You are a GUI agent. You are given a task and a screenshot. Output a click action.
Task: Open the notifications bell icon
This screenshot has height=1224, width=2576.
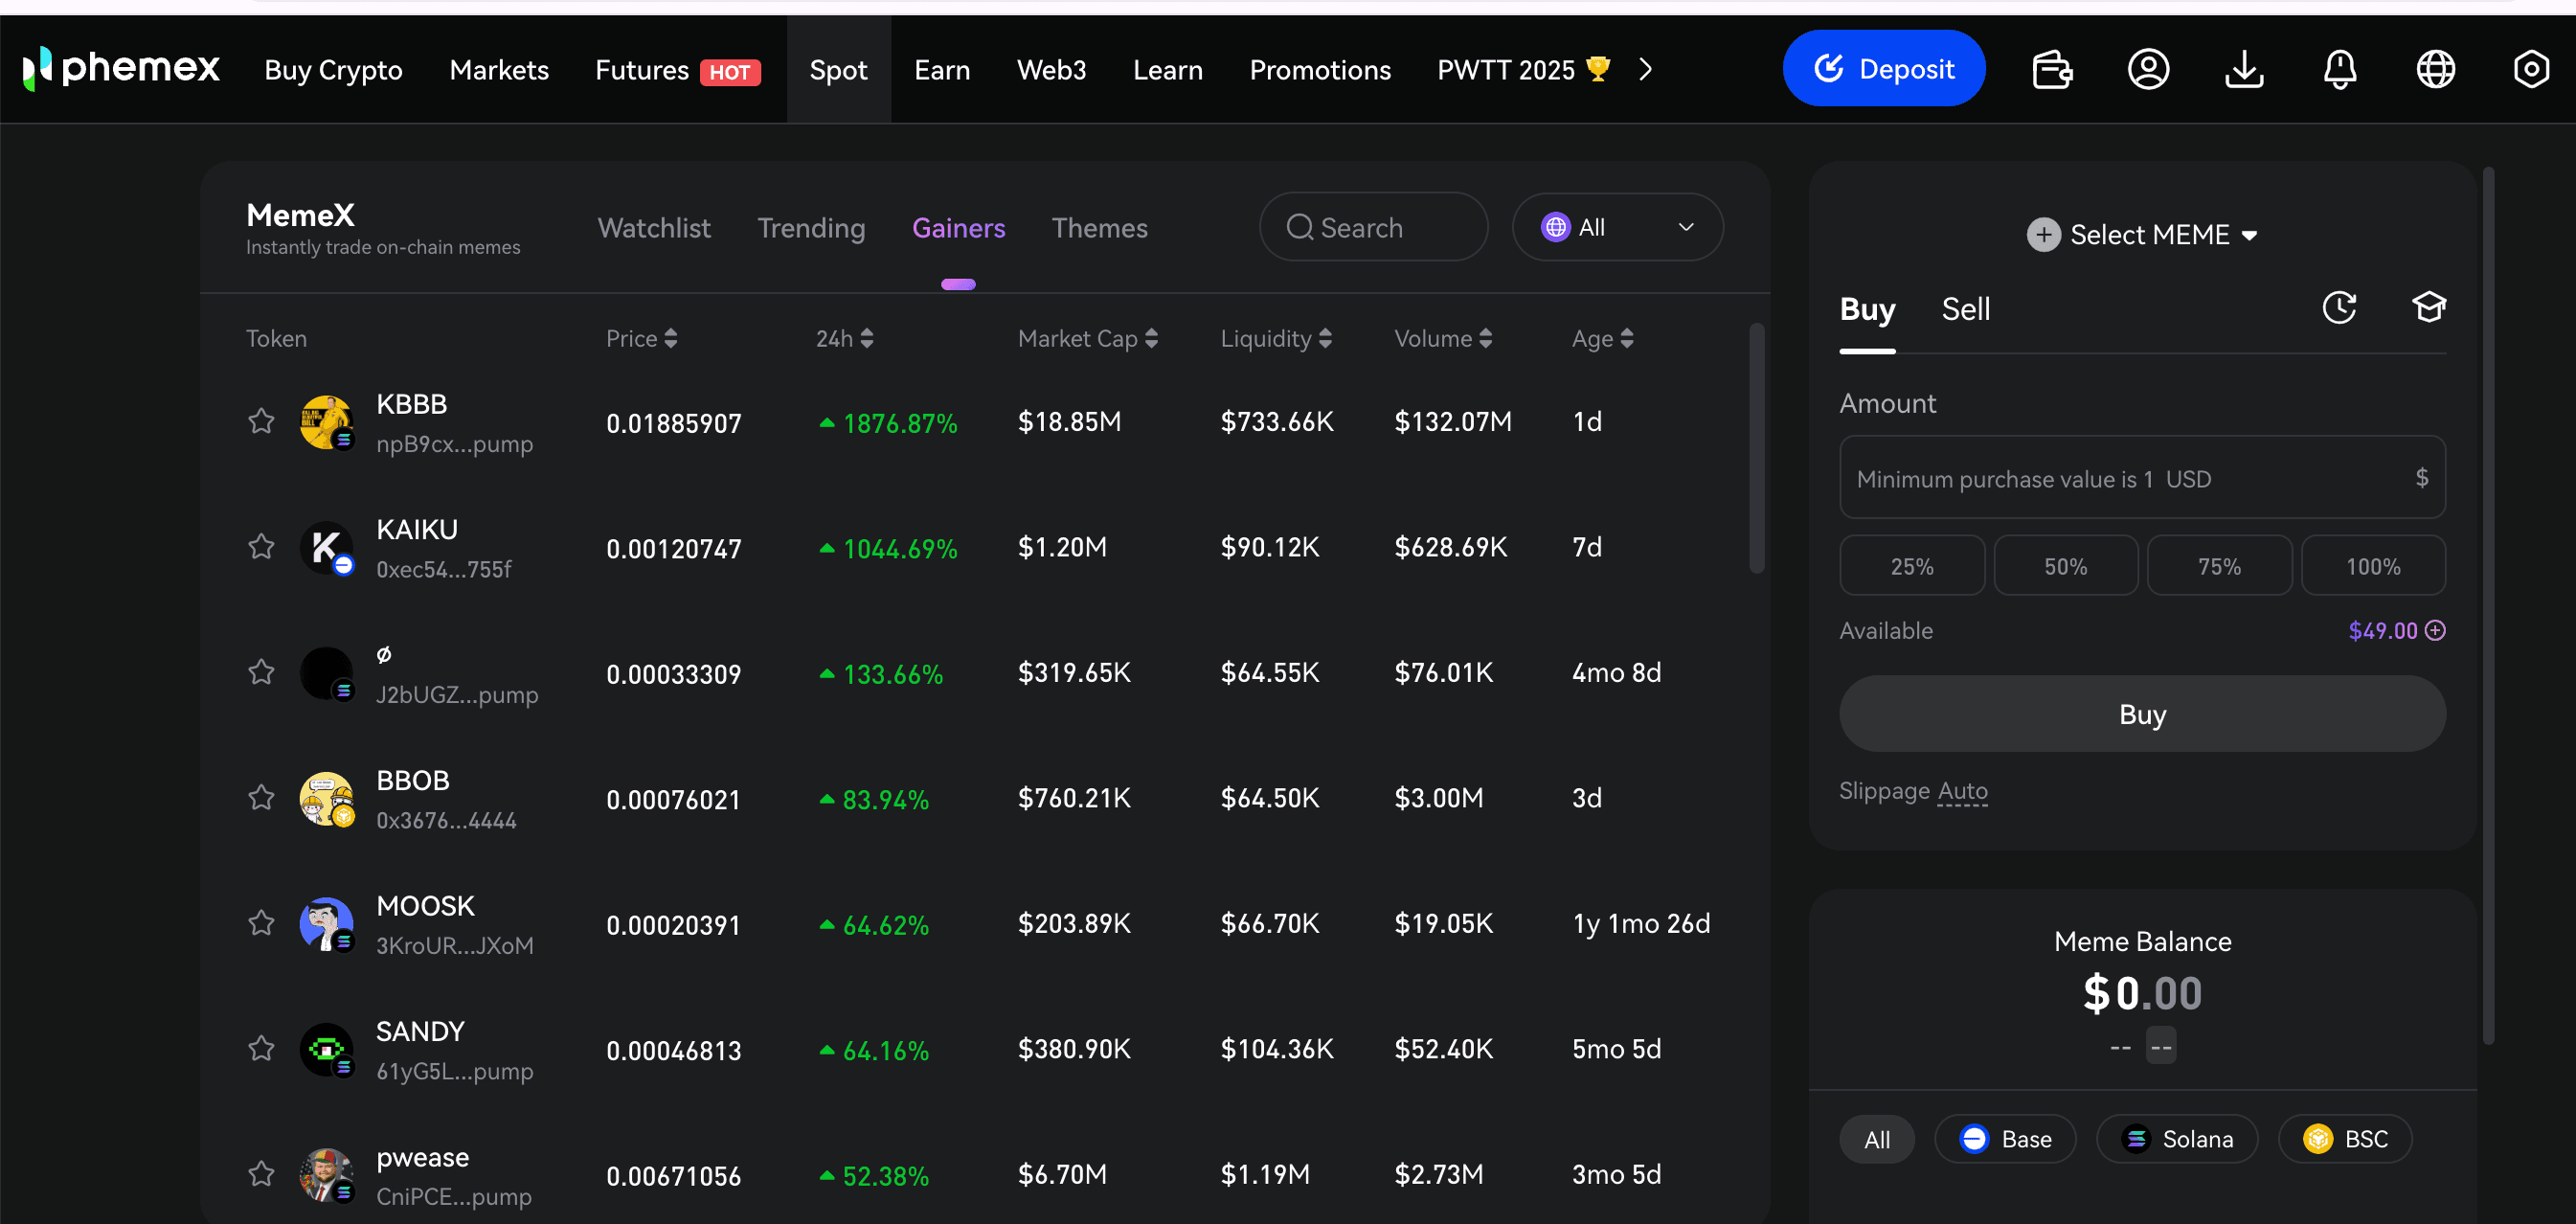[2340, 69]
